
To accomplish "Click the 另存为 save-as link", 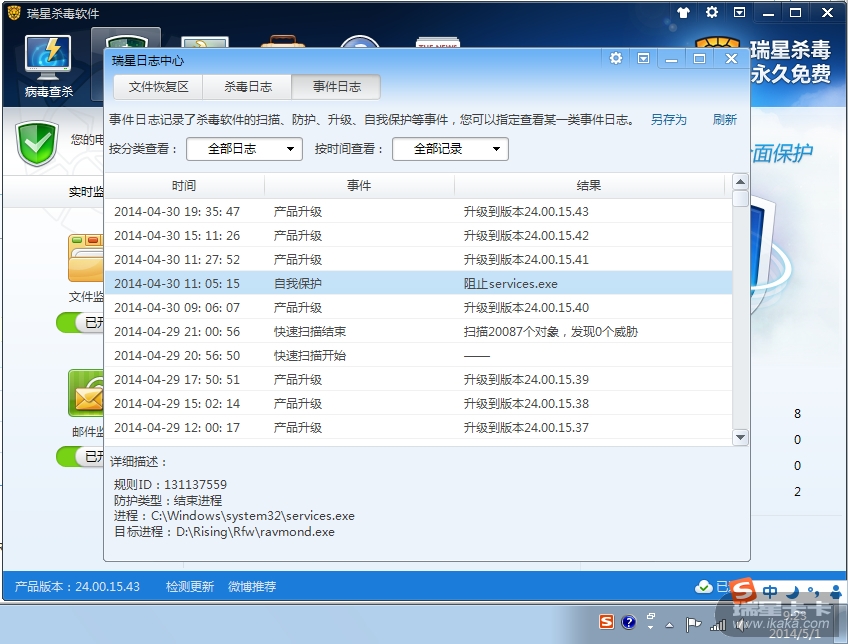I will pos(669,120).
